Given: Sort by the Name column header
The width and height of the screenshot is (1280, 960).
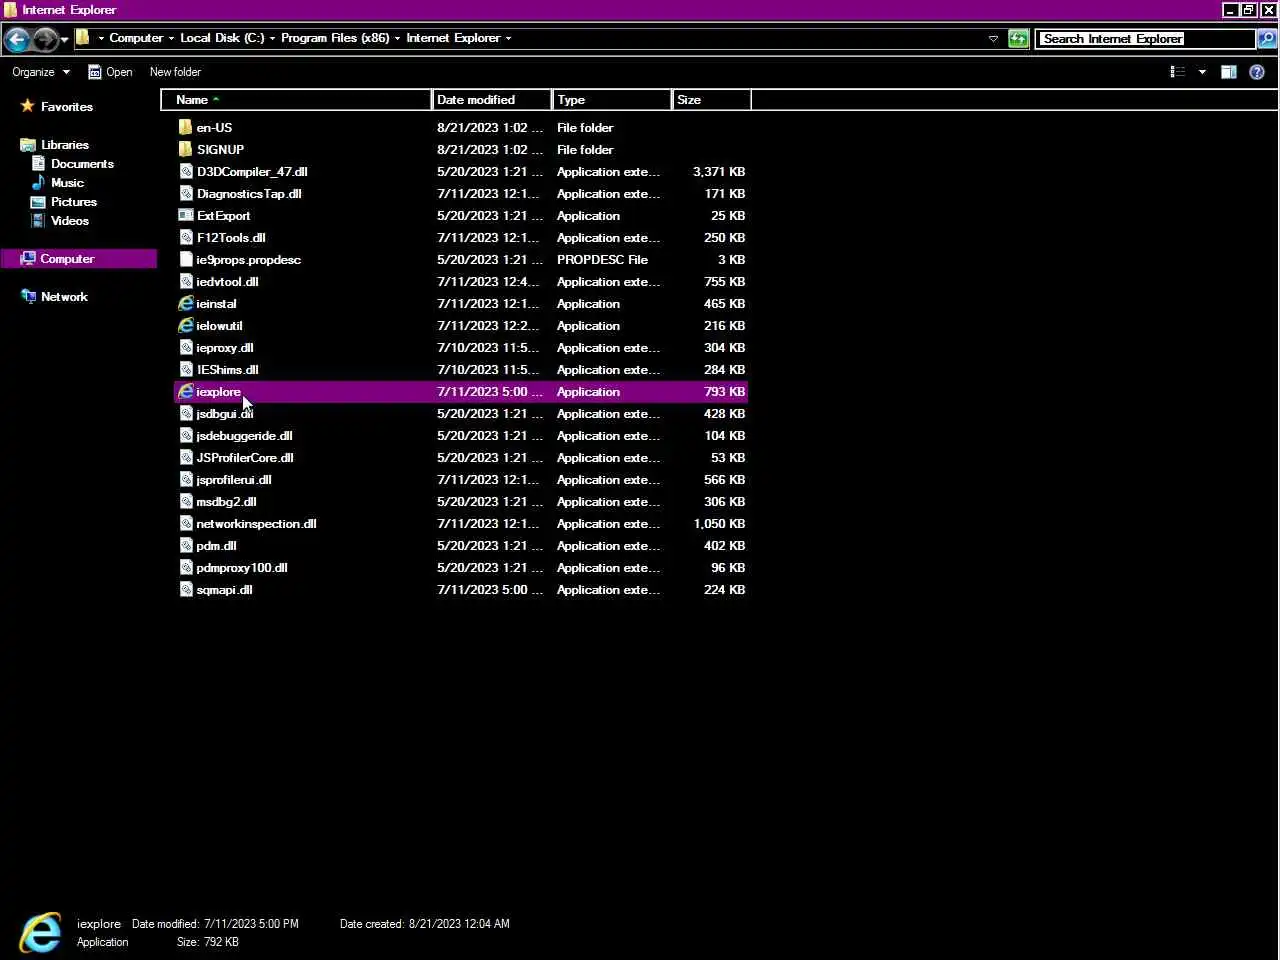Looking at the screenshot, I should pos(296,100).
